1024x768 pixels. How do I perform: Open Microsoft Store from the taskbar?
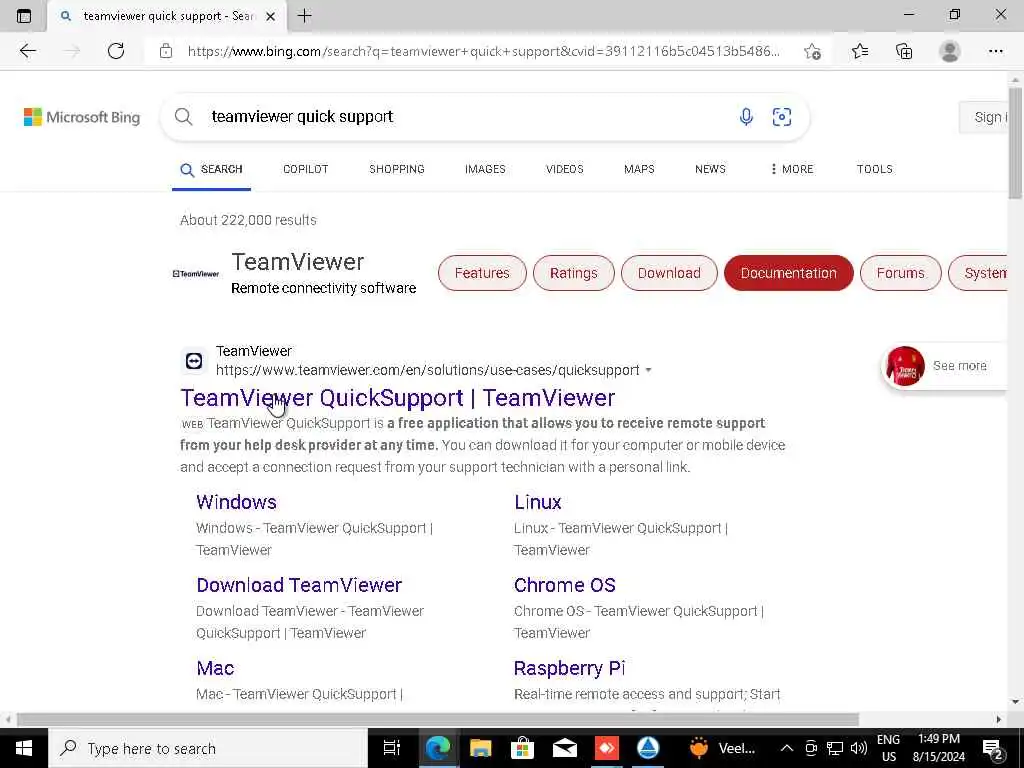[522, 748]
